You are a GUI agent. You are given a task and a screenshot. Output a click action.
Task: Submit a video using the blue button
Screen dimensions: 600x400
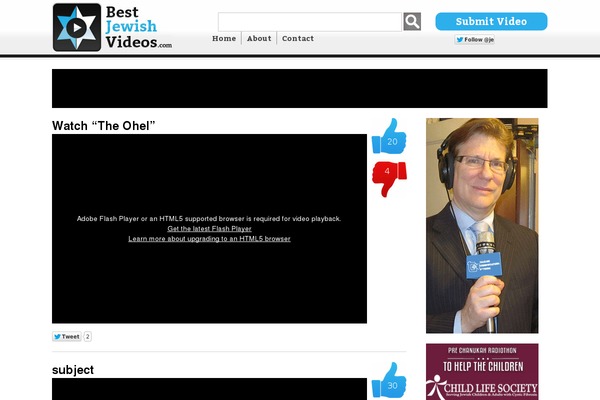click(491, 21)
